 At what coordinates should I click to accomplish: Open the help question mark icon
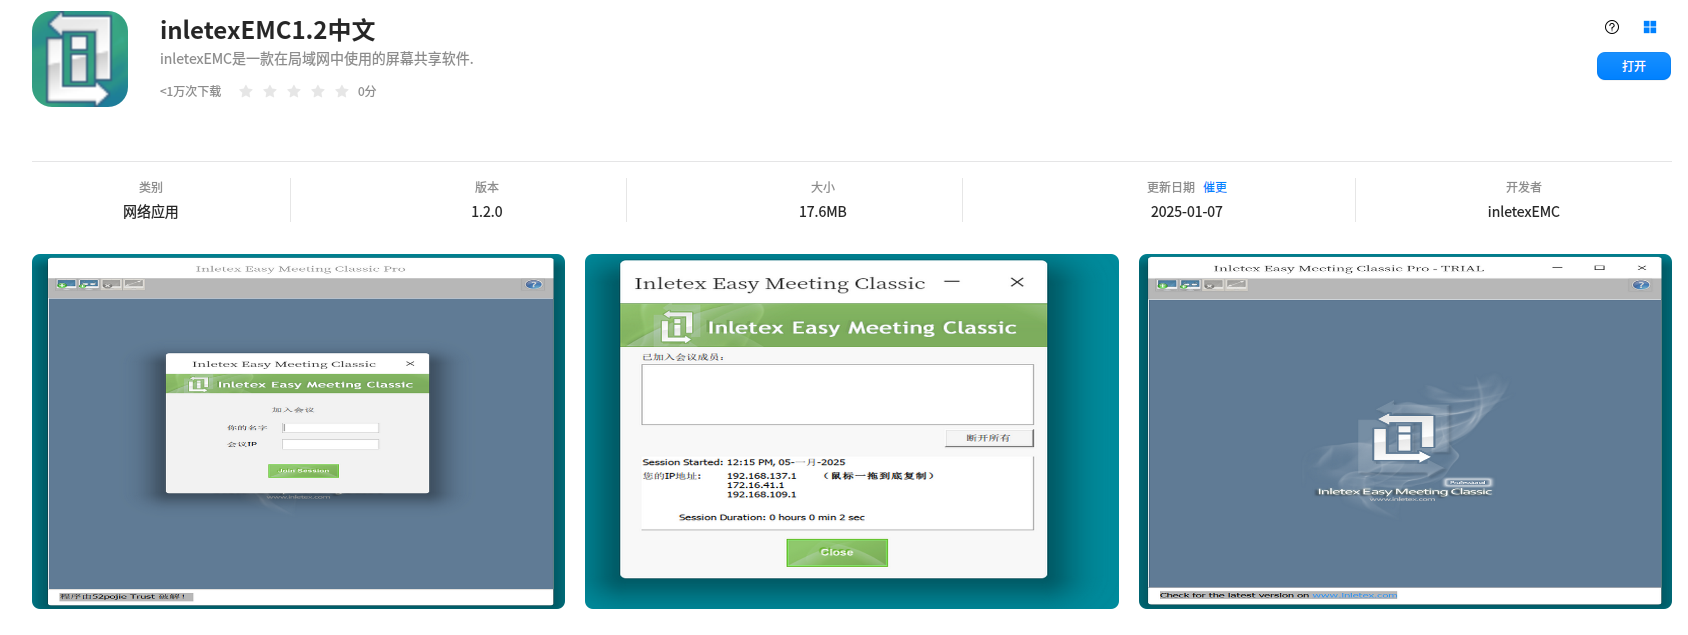(1612, 27)
